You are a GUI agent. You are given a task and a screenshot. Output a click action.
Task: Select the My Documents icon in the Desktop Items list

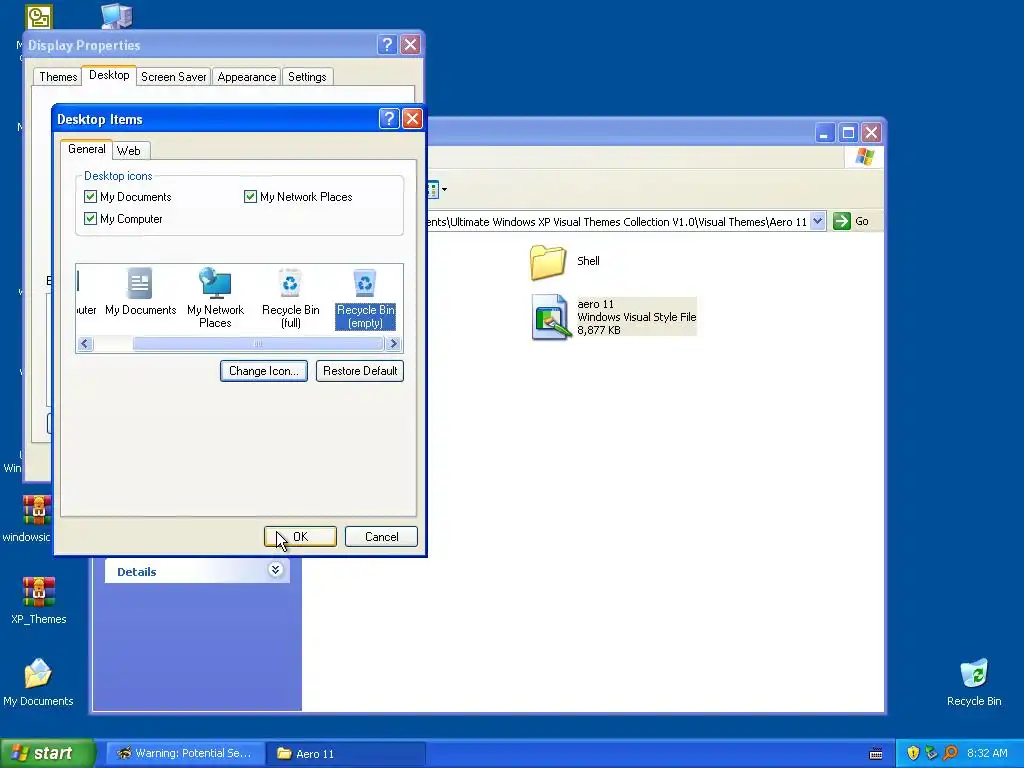click(140, 292)
